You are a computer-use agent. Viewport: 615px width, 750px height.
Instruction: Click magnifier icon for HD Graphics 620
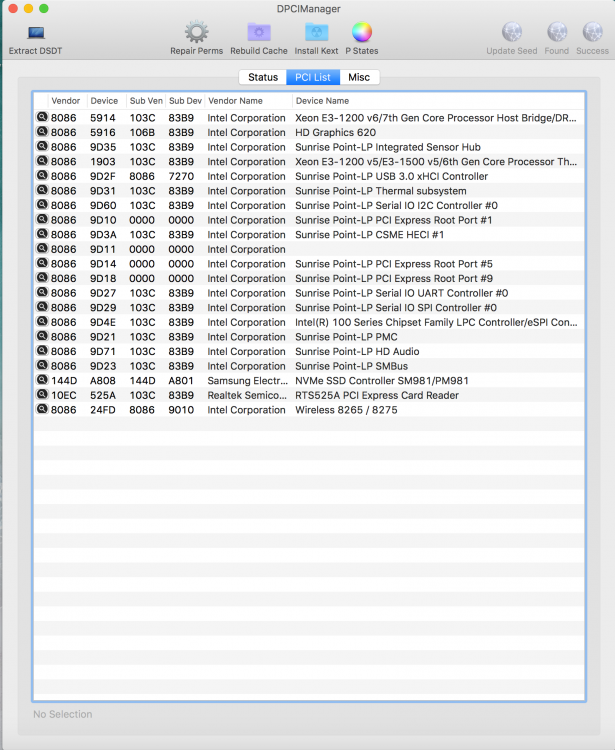42,132
